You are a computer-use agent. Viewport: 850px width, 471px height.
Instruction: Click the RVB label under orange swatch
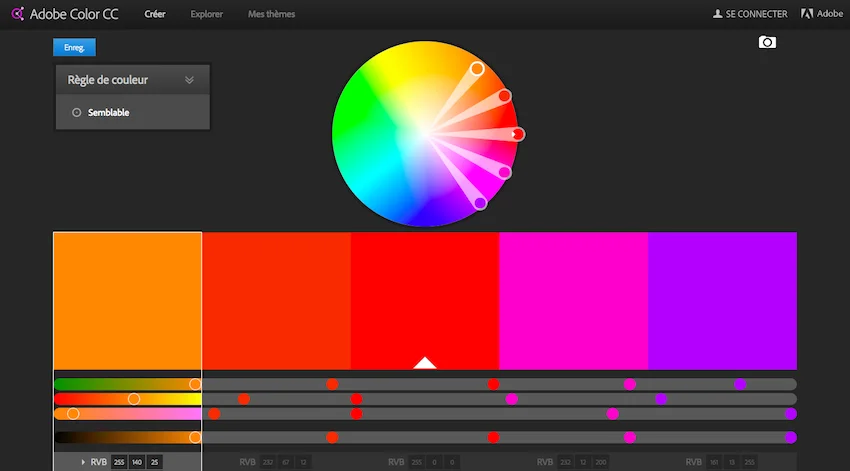(x=99, y=462)
